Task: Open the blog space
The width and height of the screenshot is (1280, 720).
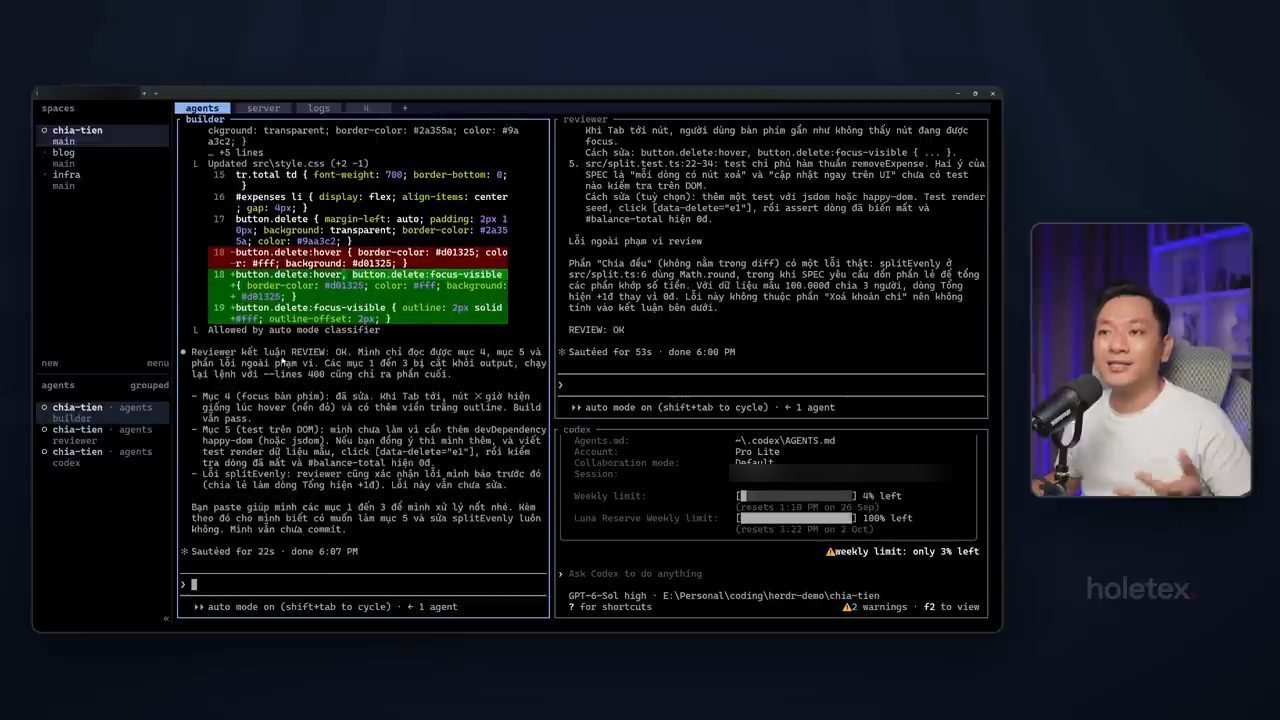Action: pyautogui.click(x=64, y=153)
